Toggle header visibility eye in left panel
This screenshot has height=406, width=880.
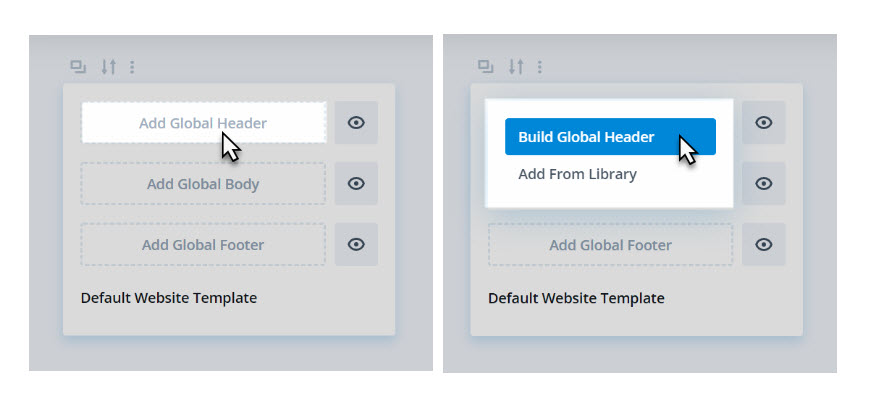coord(356,122)
